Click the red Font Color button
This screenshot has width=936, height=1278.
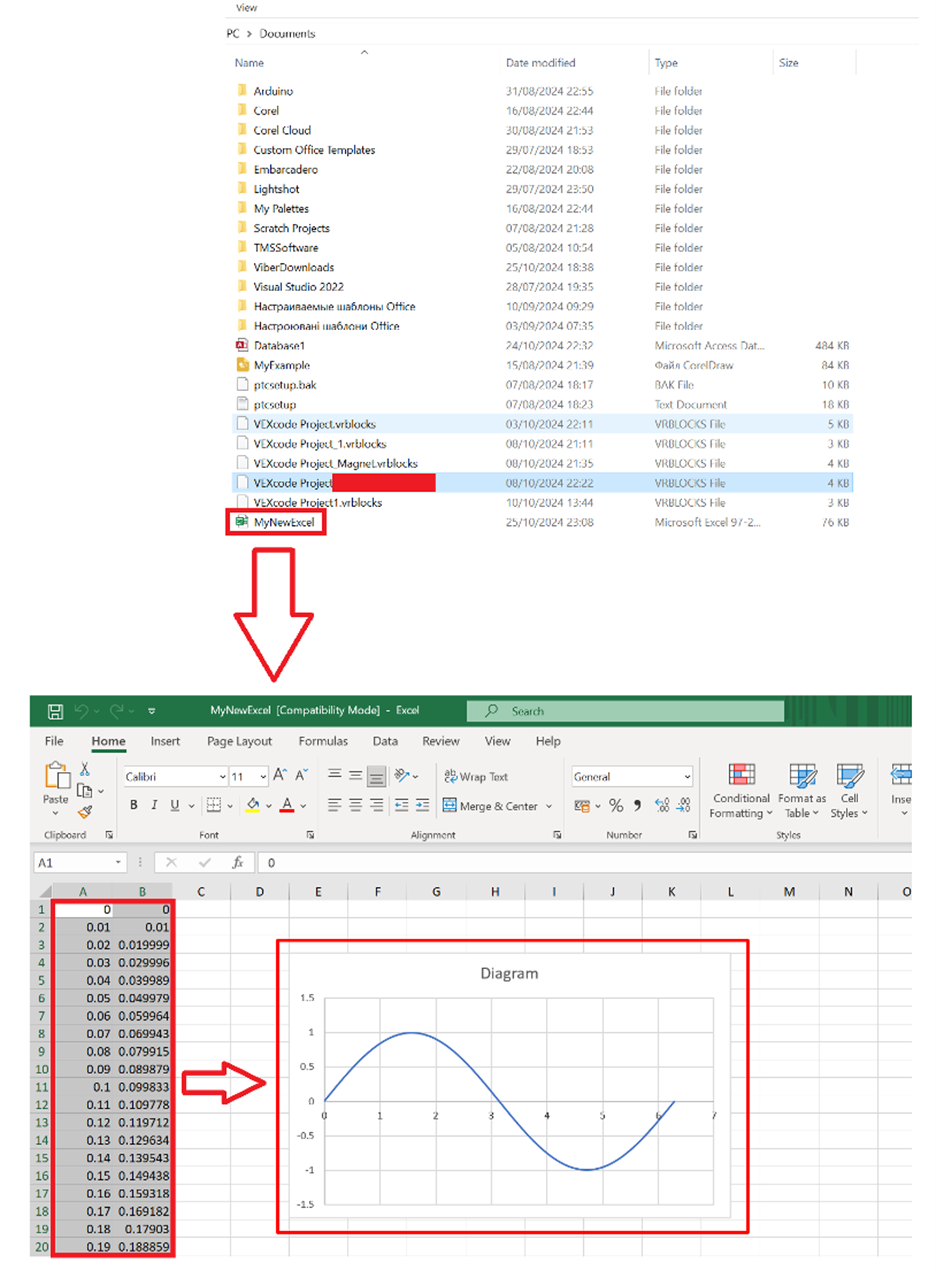[x=287, y=805]
